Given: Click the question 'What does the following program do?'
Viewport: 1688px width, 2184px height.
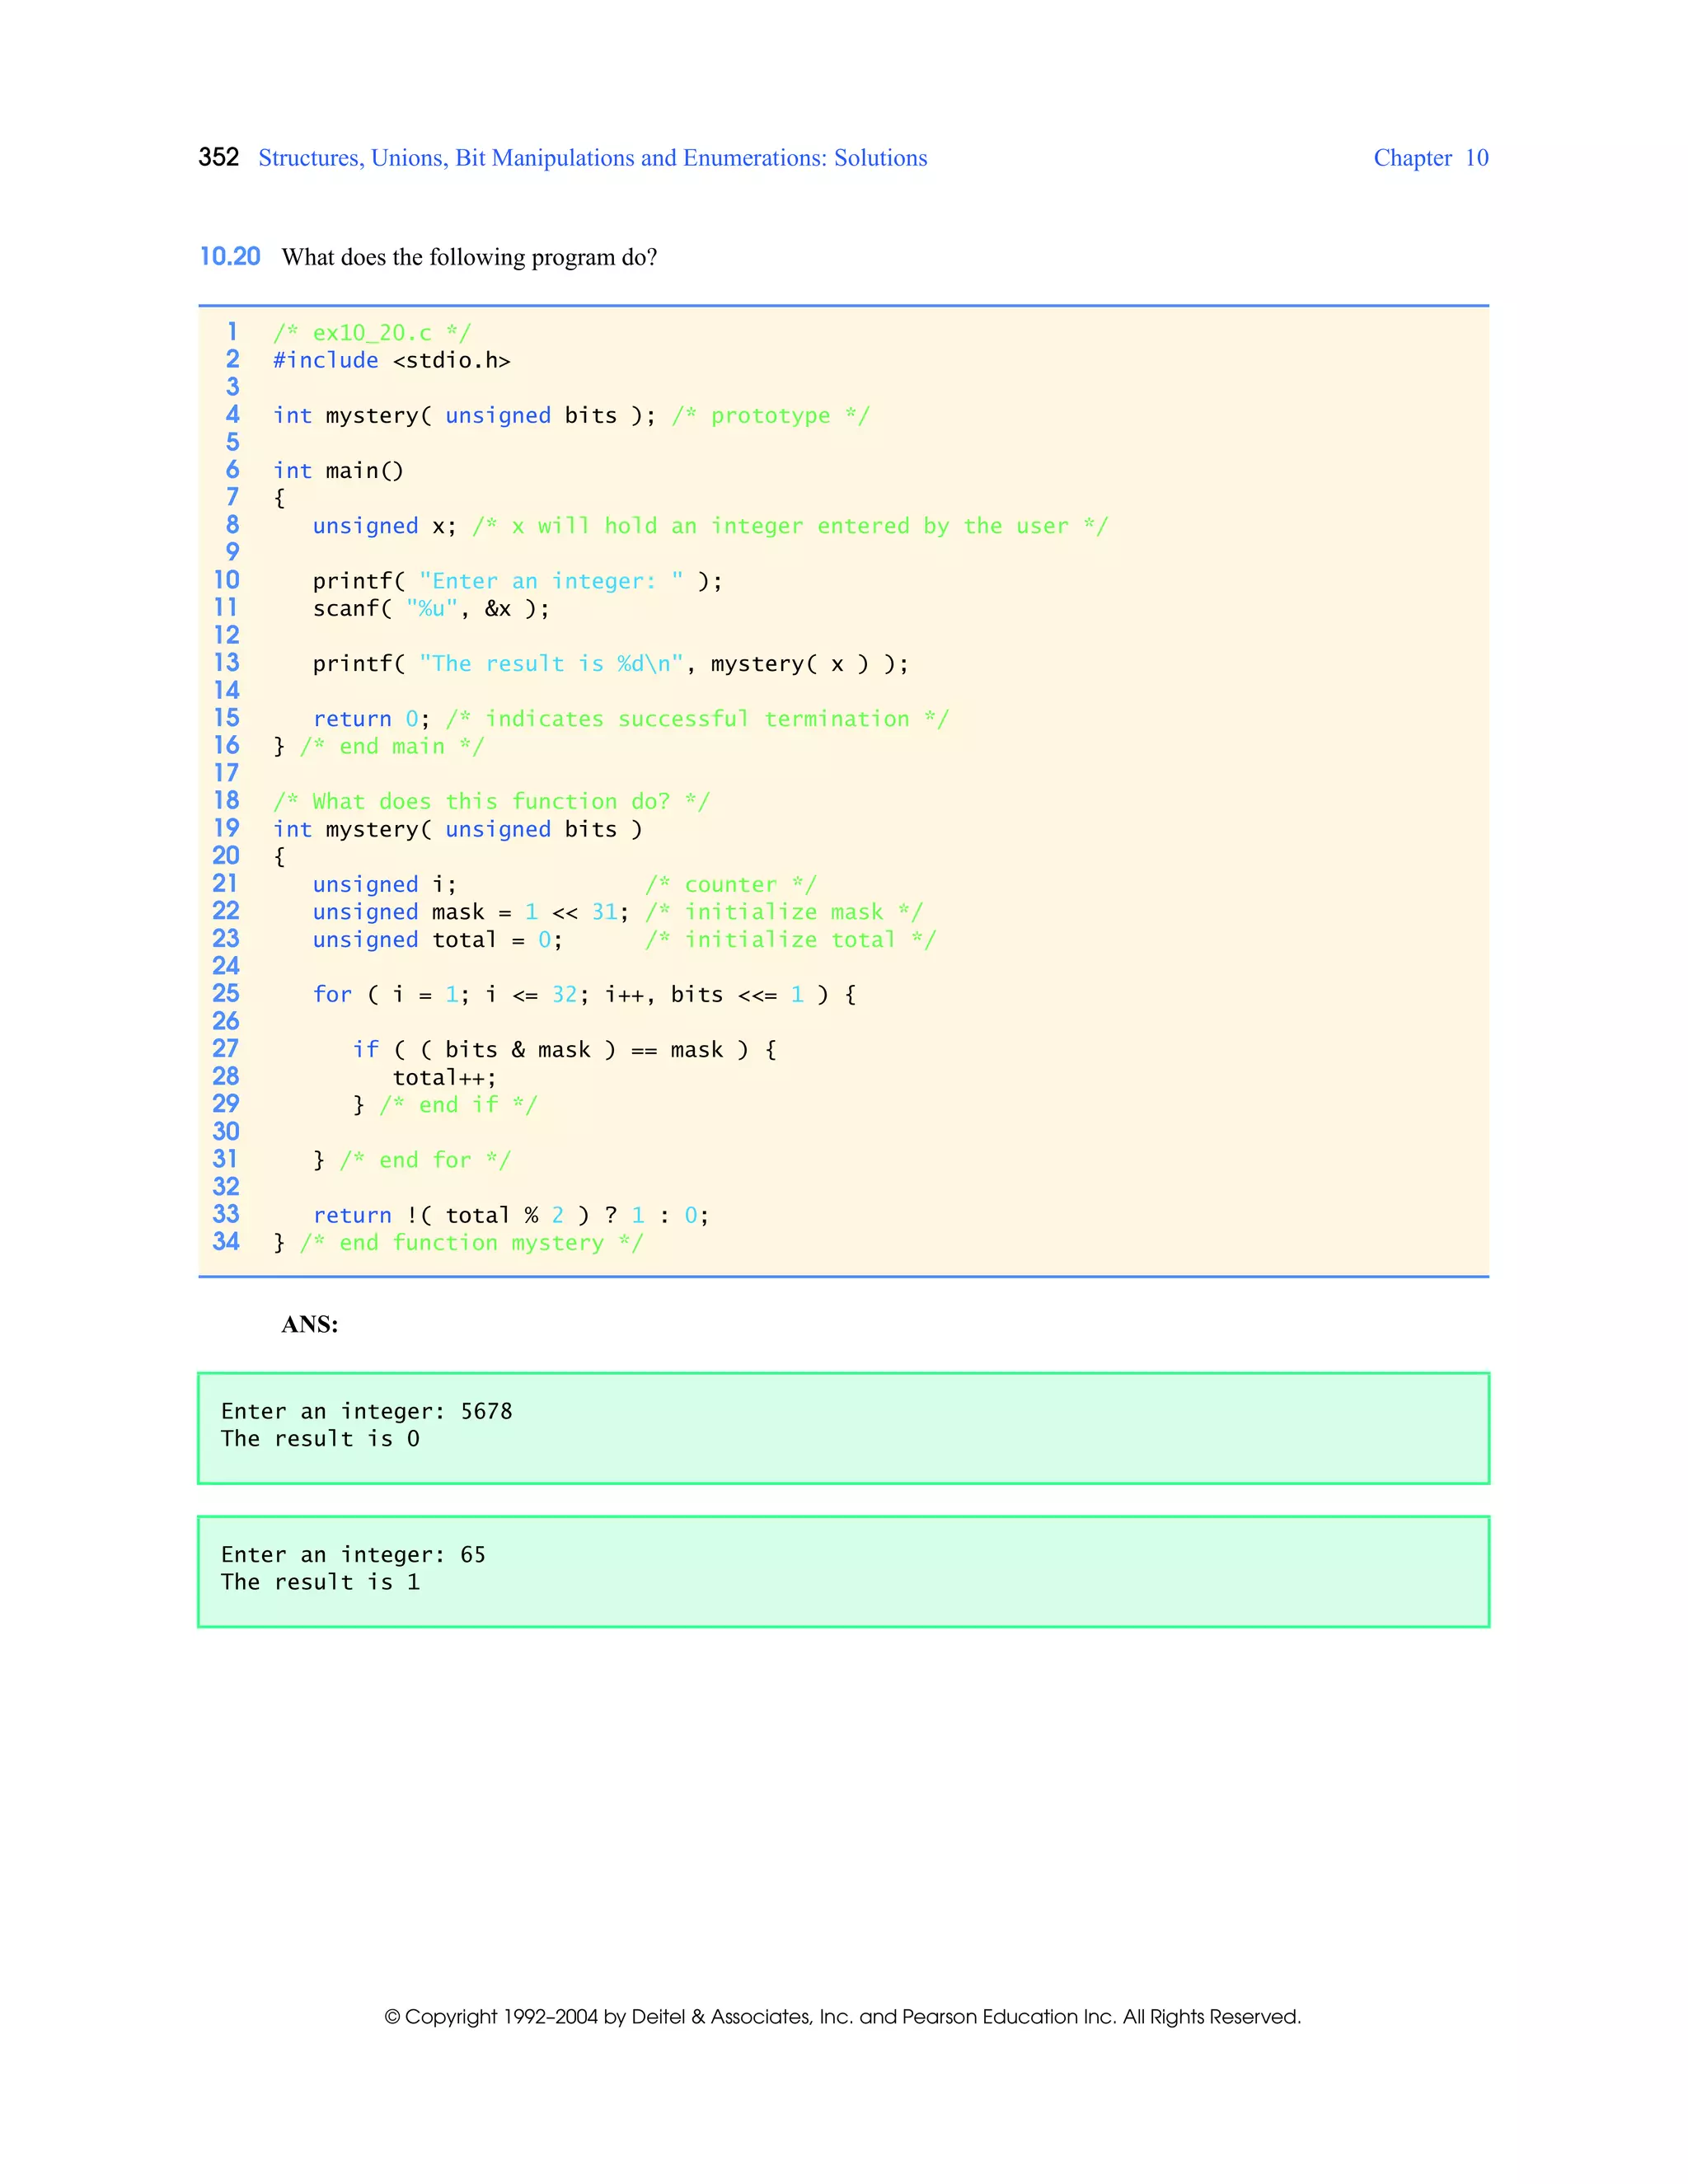Looking at the screenshot, I should (469, 257).
